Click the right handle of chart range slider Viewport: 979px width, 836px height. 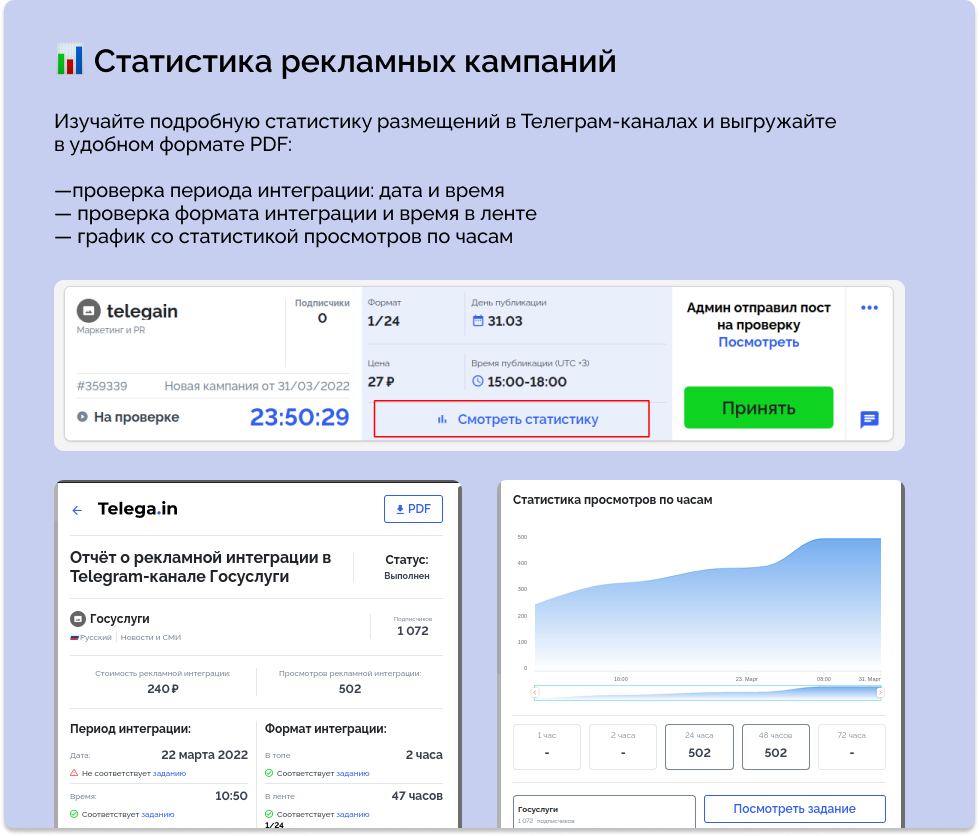pos(880,692)
